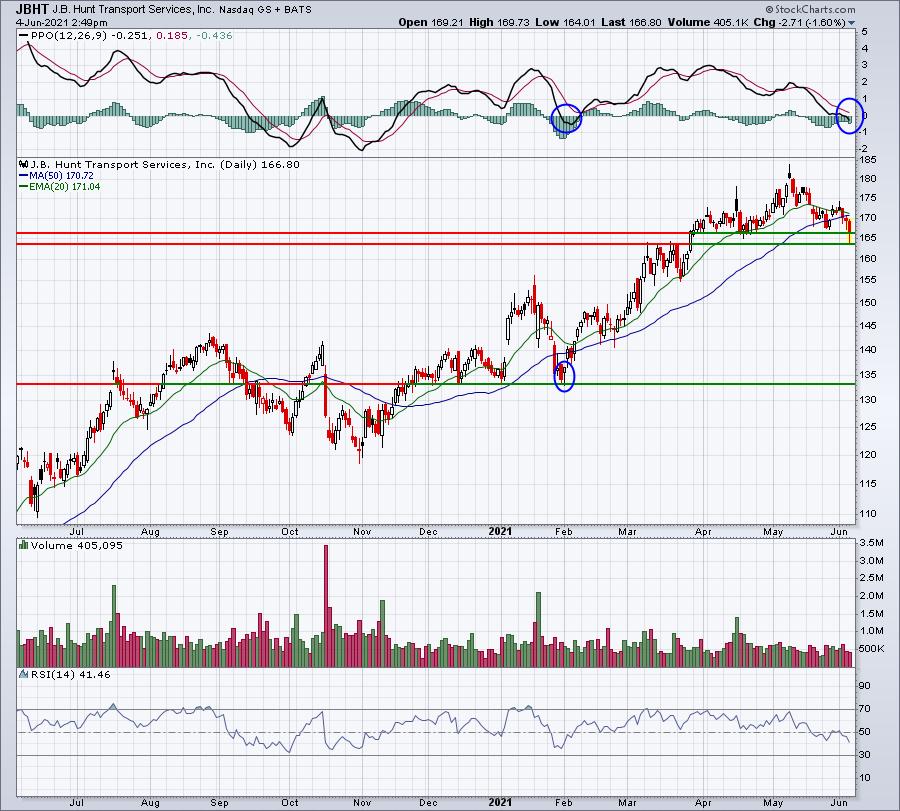Click the JBHT ticker symbol heading
Viewport: 900px width, 811px height.
click(x=32, y=9)
